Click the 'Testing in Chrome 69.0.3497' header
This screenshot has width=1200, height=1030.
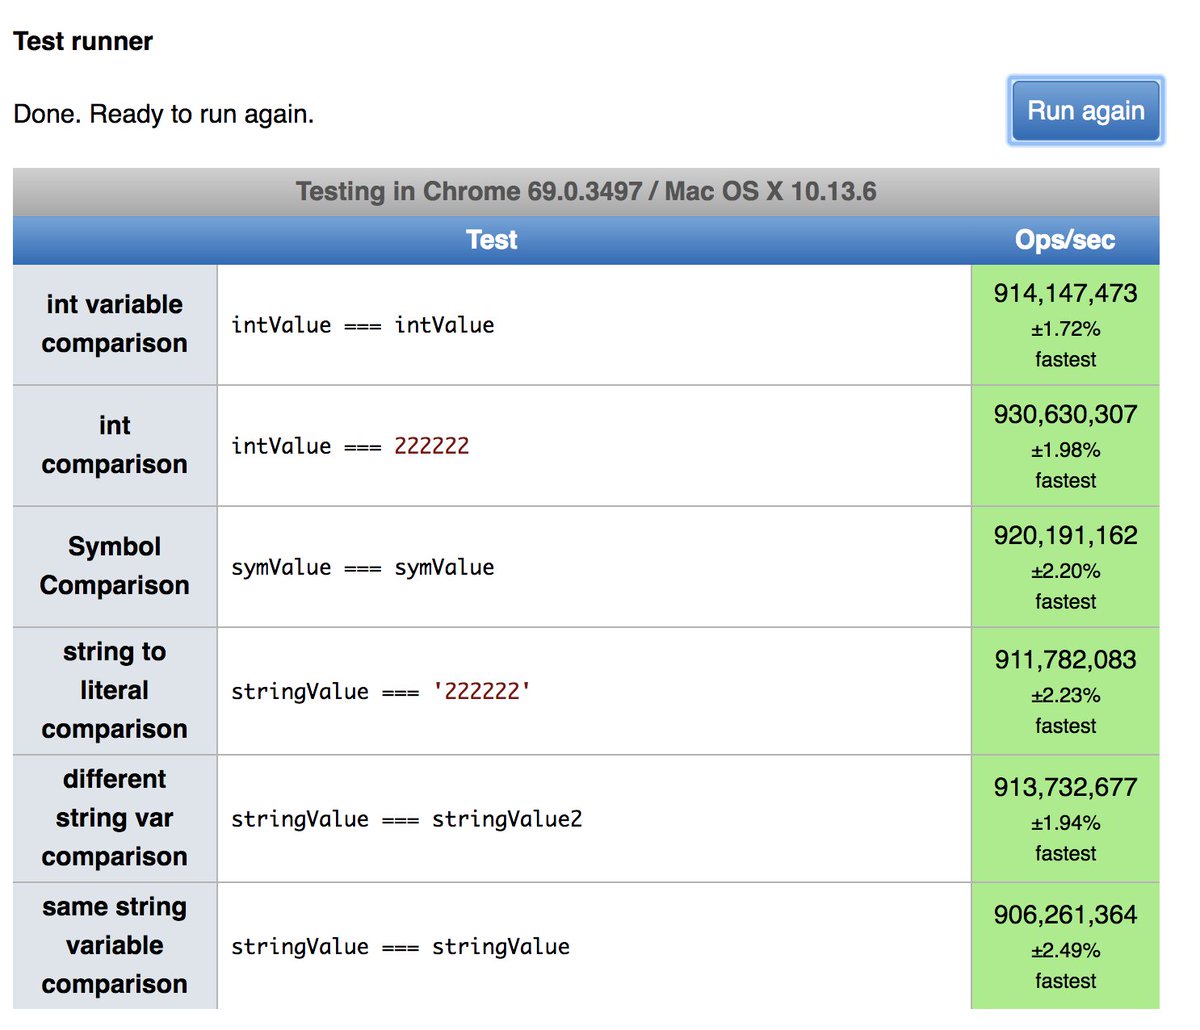(x=586, y=191)
